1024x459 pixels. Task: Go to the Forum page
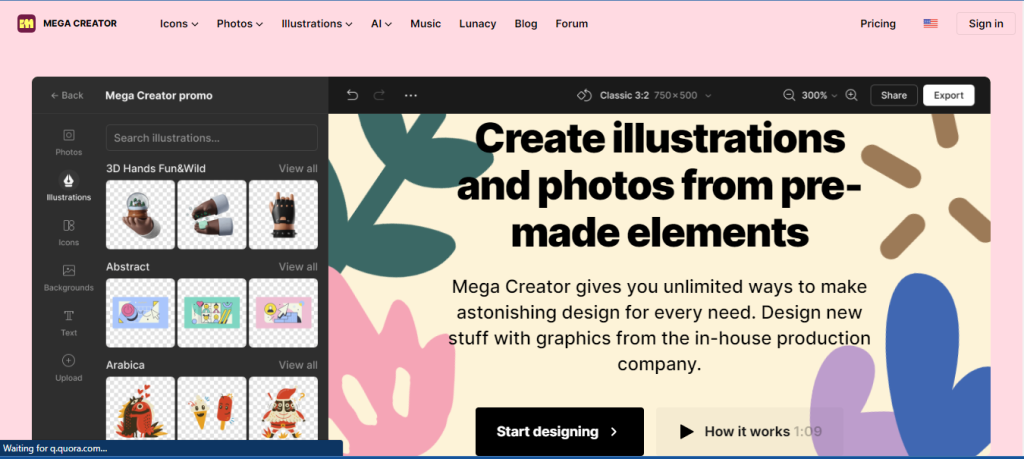[x=571, y=24]
